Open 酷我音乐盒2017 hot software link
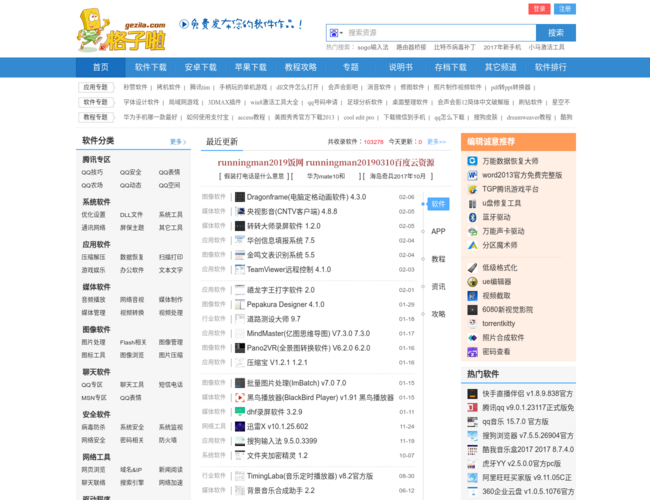The image size is (650, 500). coord(528,449)
